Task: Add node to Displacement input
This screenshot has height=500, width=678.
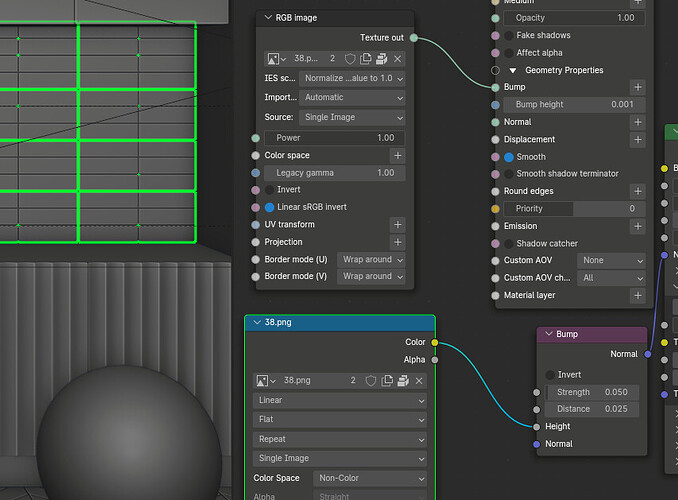Action: 638,140
